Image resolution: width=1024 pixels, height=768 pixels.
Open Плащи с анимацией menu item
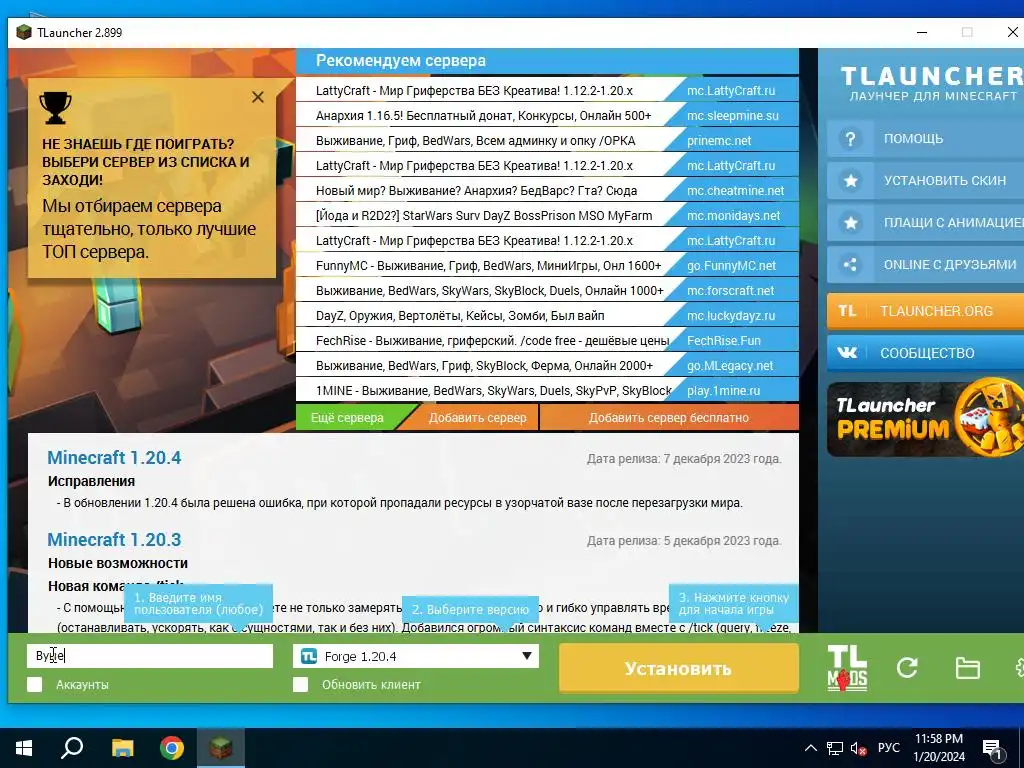point(925,223)
